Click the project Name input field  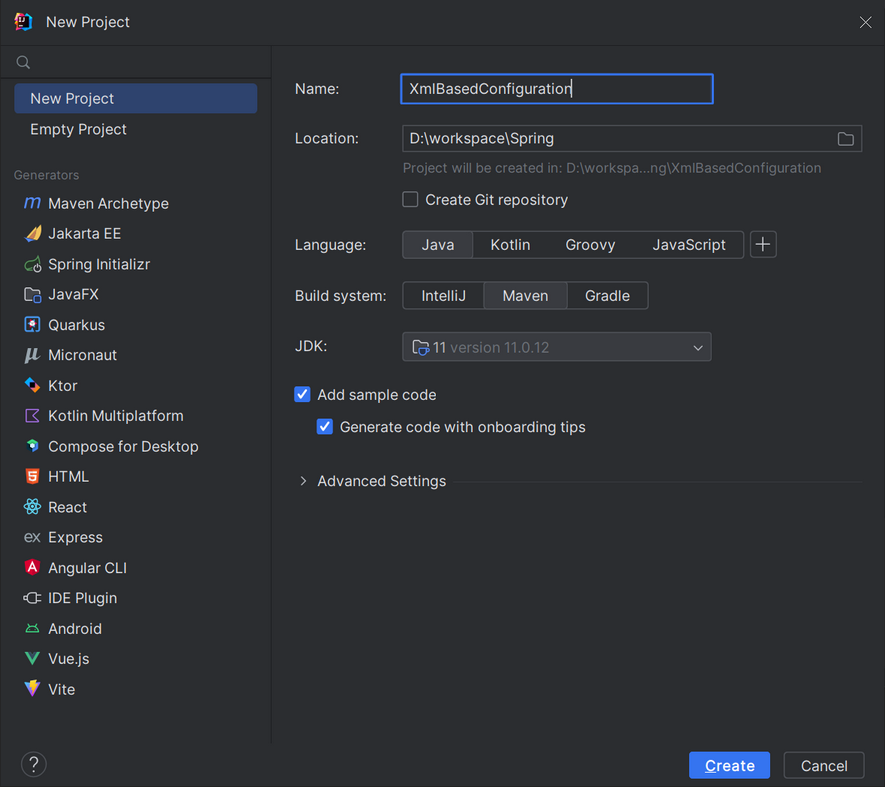coord(556,89)
